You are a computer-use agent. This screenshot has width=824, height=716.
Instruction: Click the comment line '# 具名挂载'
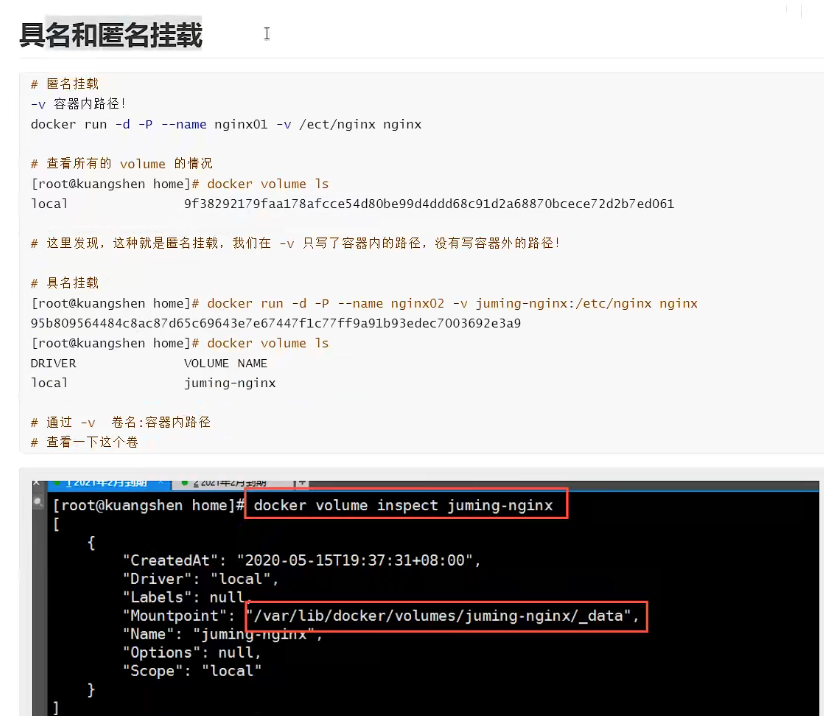click(x=65, y=283)
